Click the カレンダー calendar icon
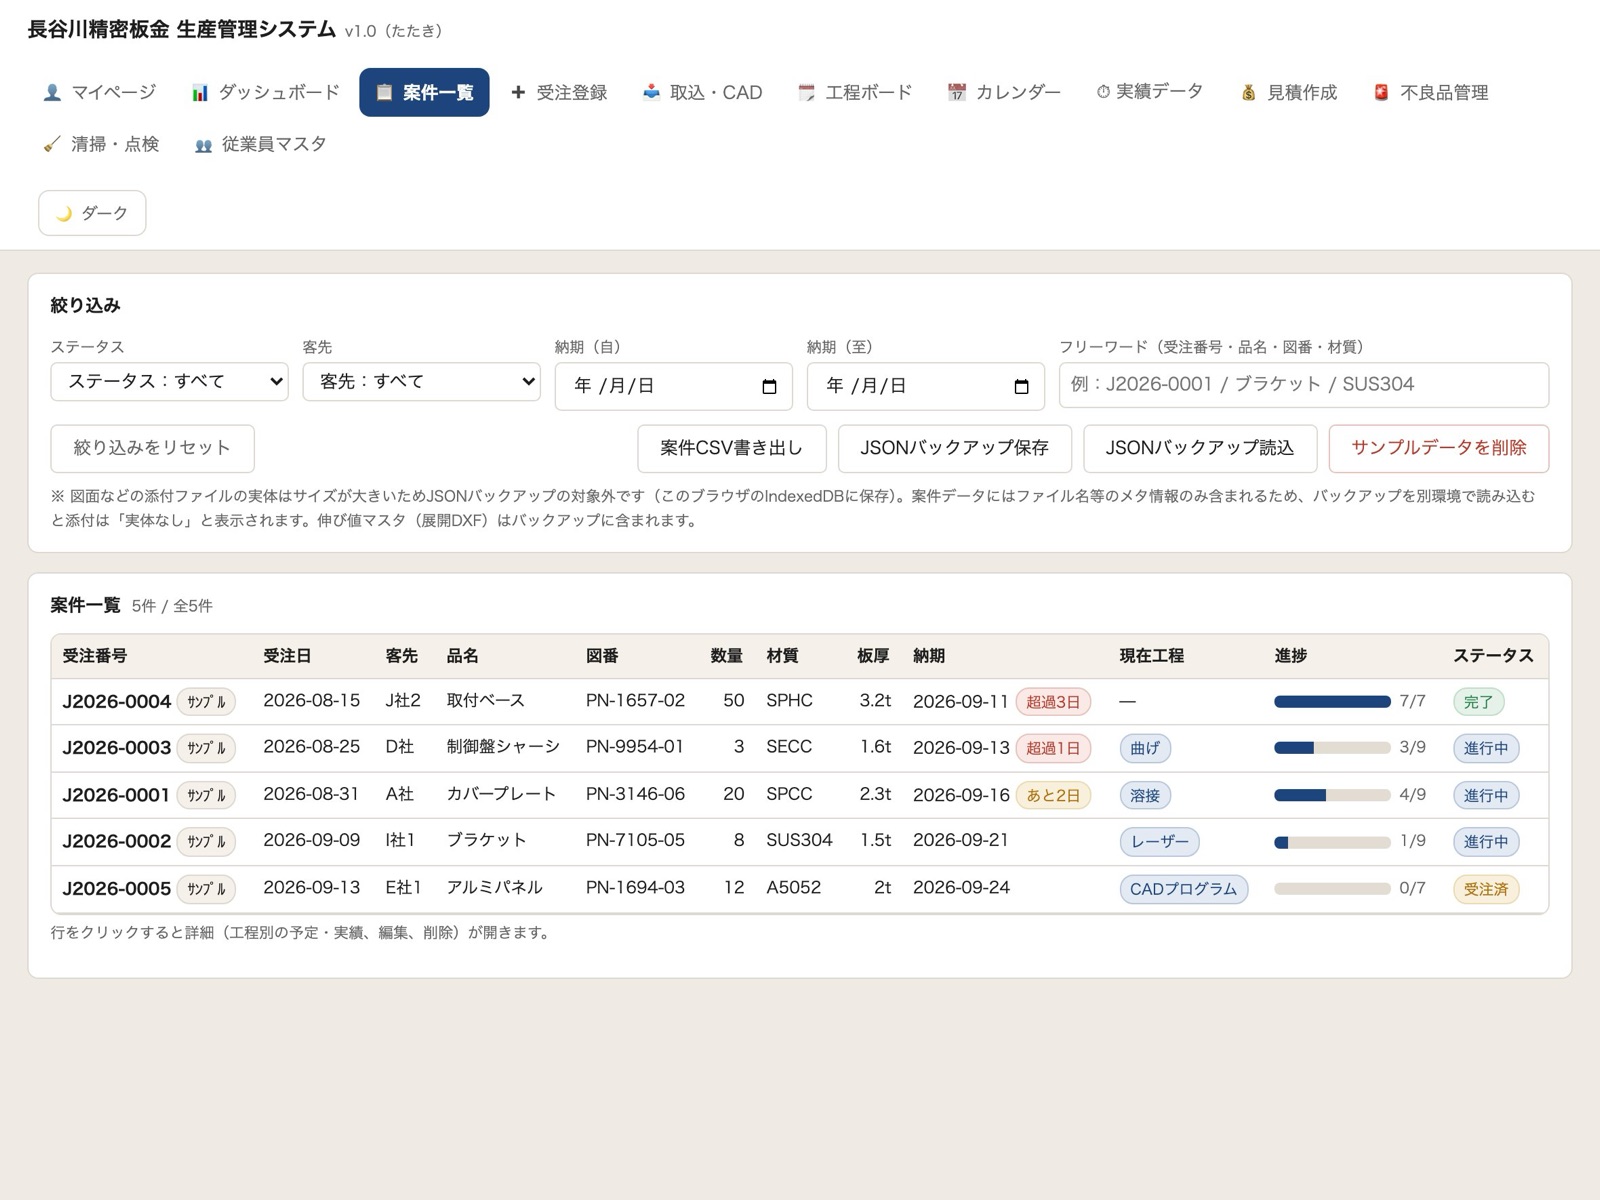1600x1200 pixels. [957, 93]
